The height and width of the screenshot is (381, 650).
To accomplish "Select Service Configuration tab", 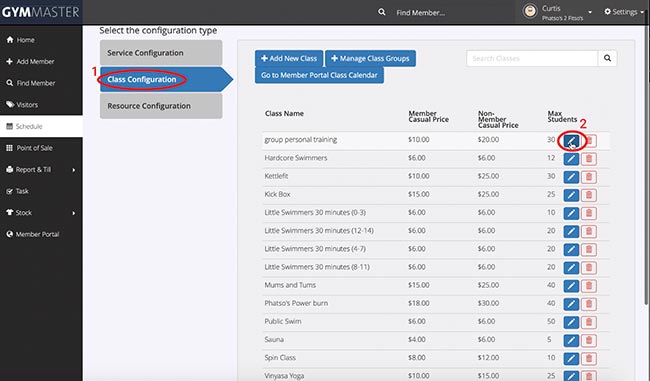I will pos(161,53).
